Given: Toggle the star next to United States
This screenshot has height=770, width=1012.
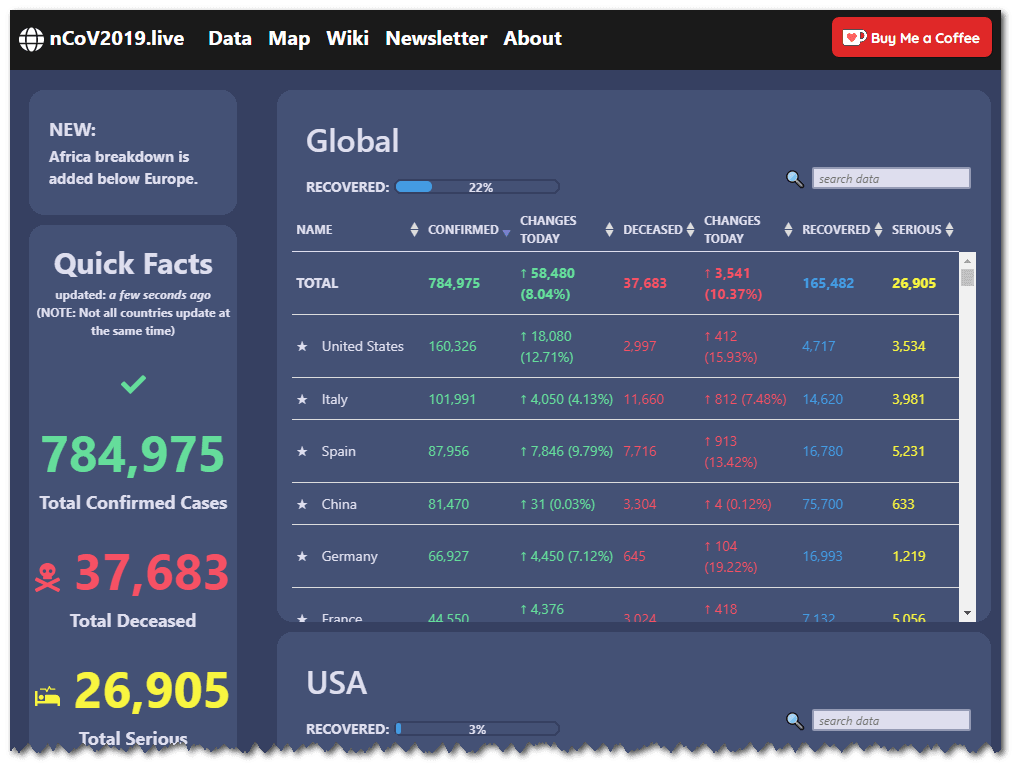Looking at the screenshot, I should 302,346.
